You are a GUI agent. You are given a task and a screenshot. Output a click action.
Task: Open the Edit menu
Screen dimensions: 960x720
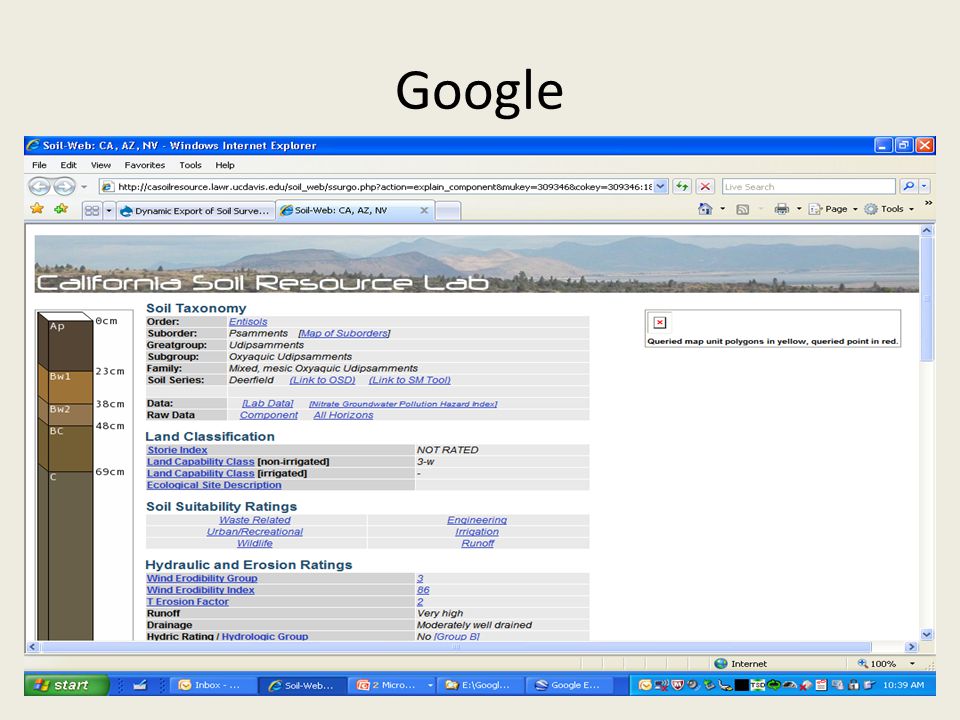point(69,165)
